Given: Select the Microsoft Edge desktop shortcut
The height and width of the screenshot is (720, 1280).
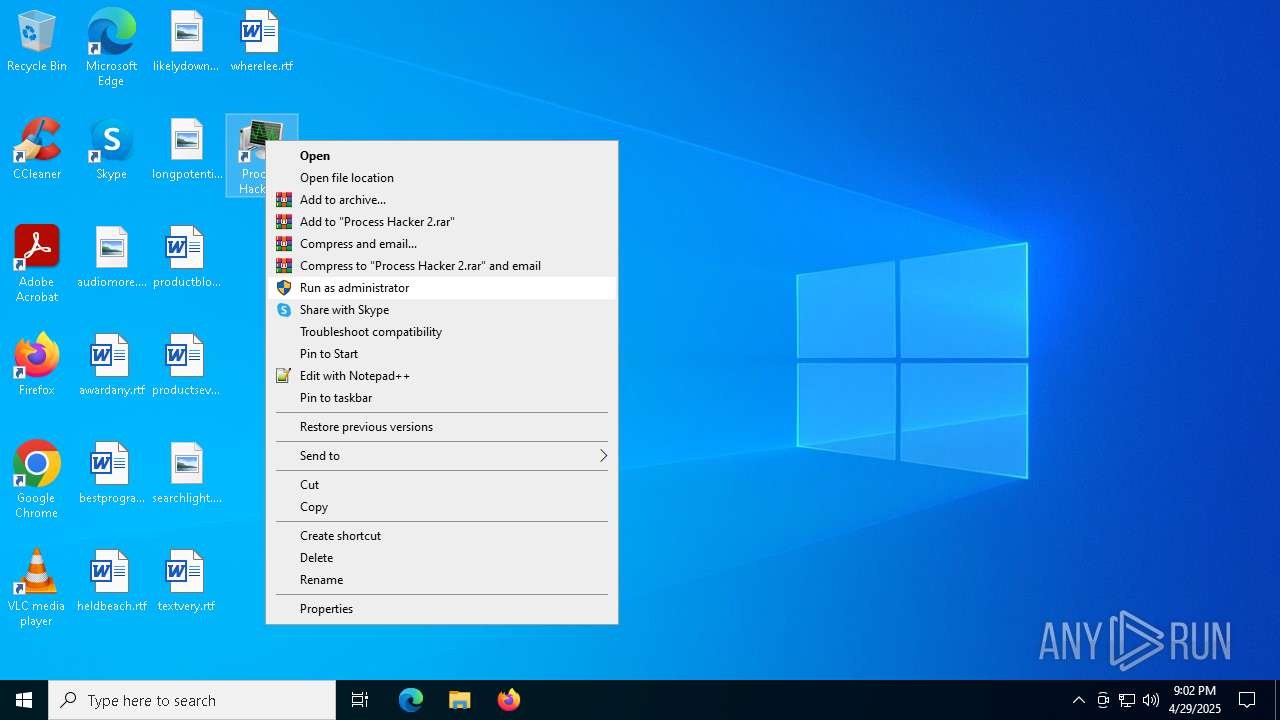Looking at the screenshot, I should point(111,47).
